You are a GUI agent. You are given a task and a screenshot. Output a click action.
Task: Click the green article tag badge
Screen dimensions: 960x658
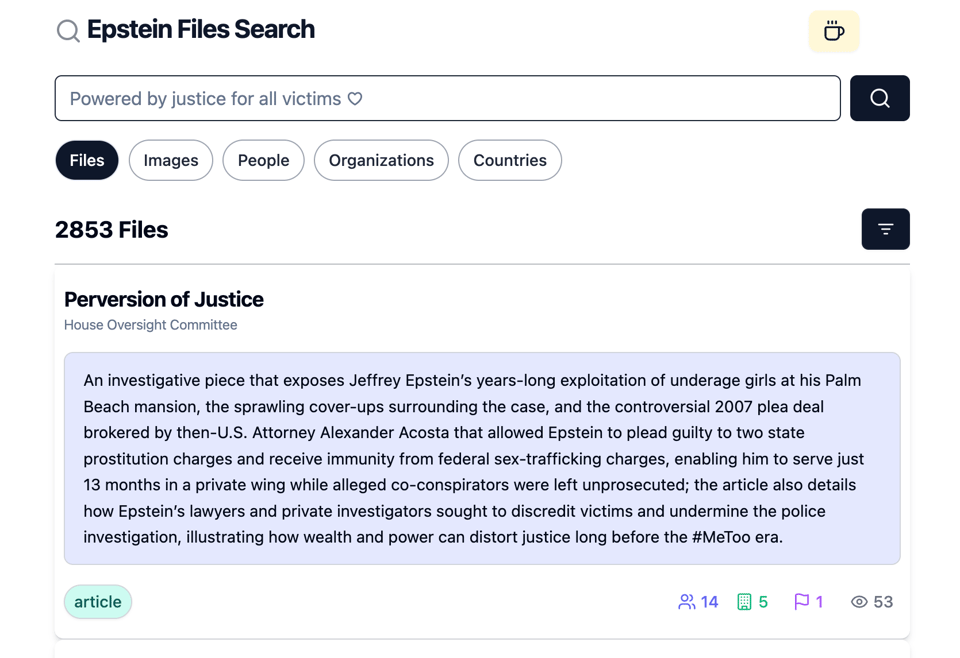(98, 602)
